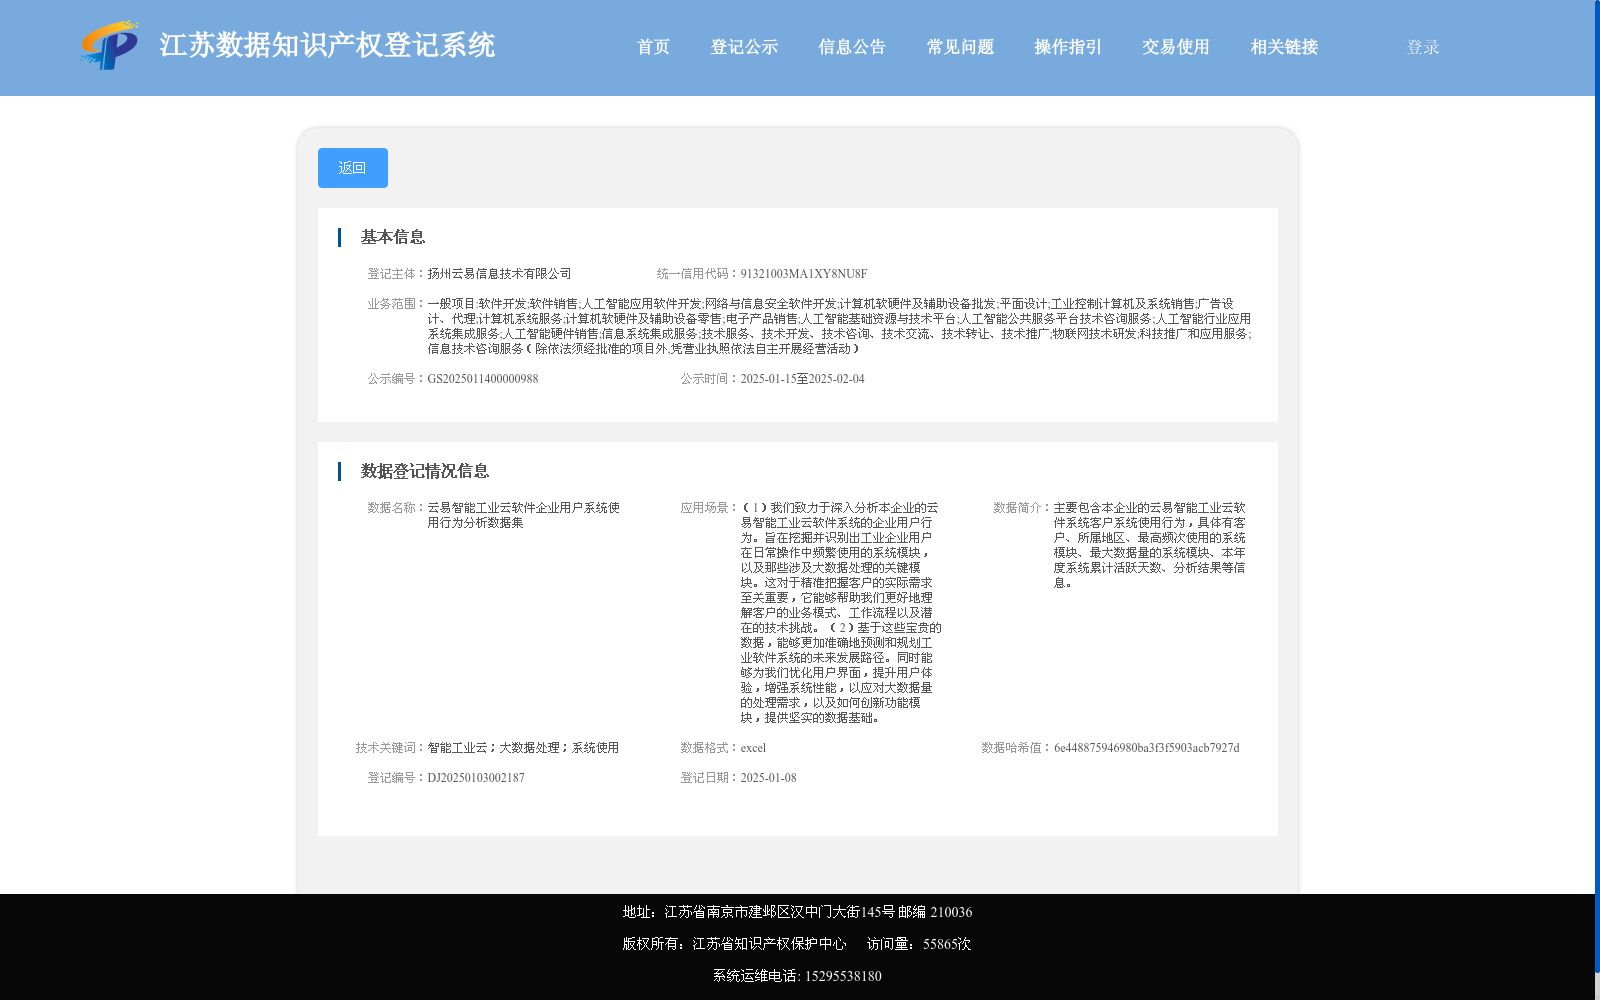
Task: Select visit count 55865次
Action: pos(947,944)
